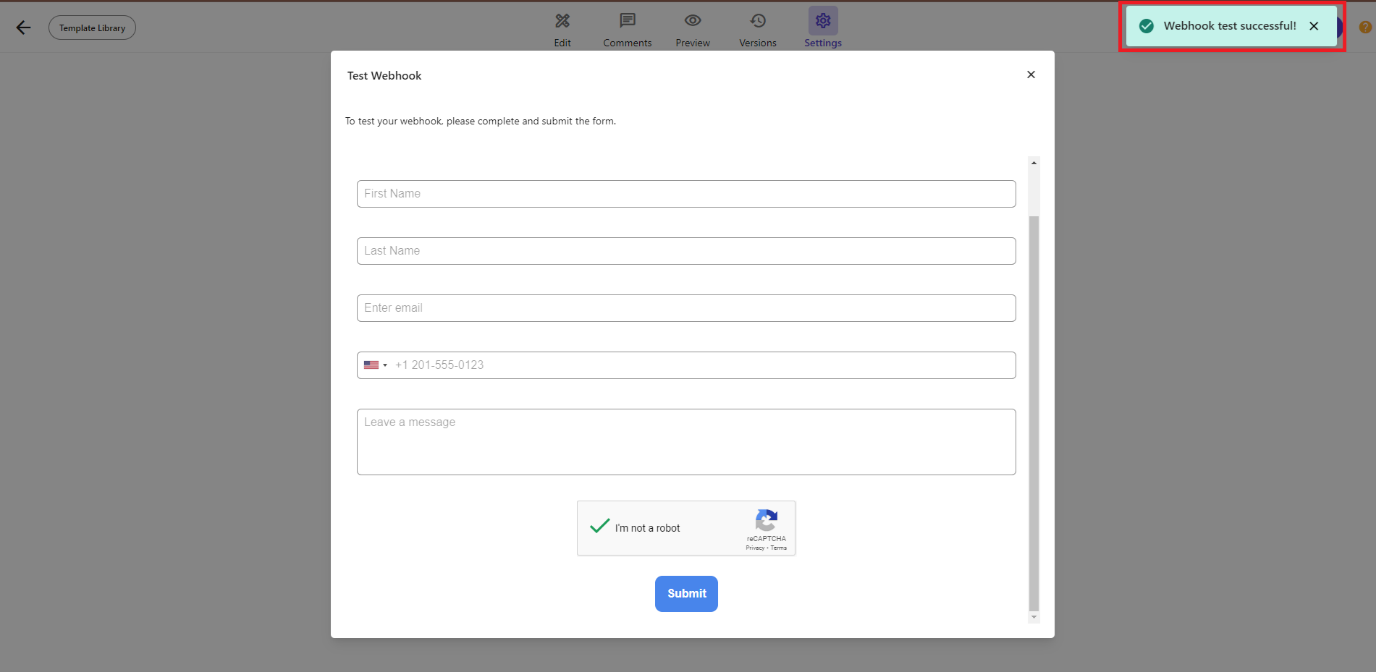1376x672 pixels.
Task: Click the Template Library button
Action: pos(92,28)
